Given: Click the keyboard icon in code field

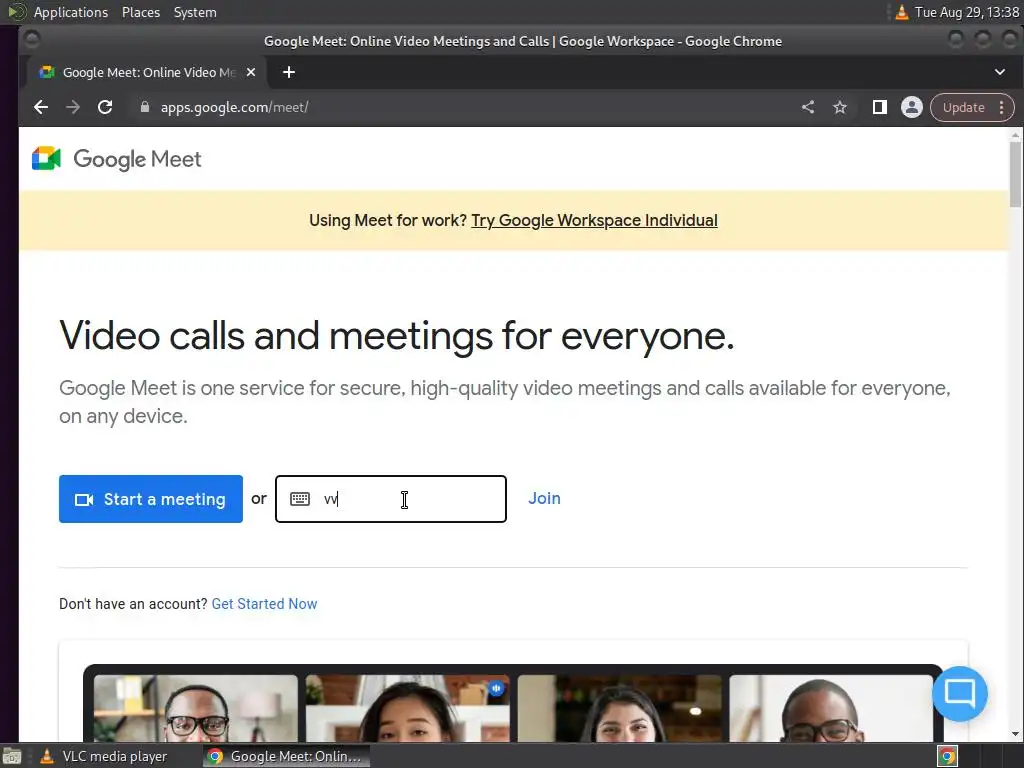Looking at the screenshot, I should (300, 499).
